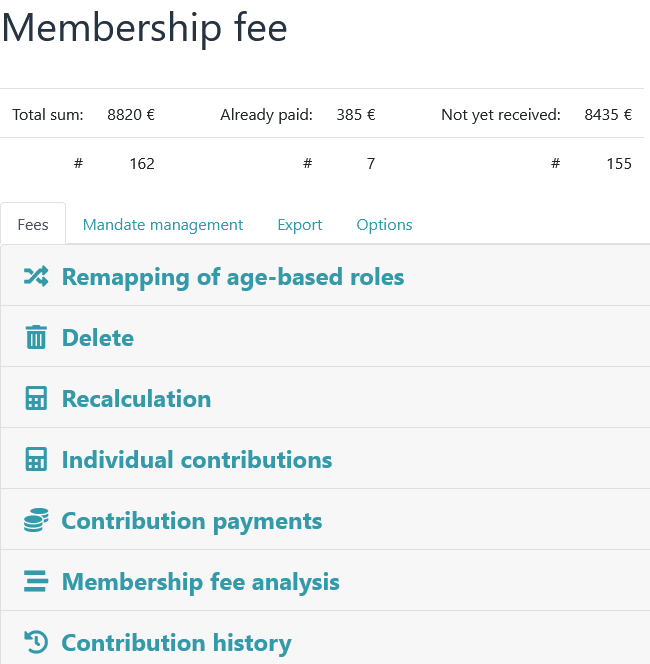Open the Recalculation accordion panel

click(x=136, y=399)
